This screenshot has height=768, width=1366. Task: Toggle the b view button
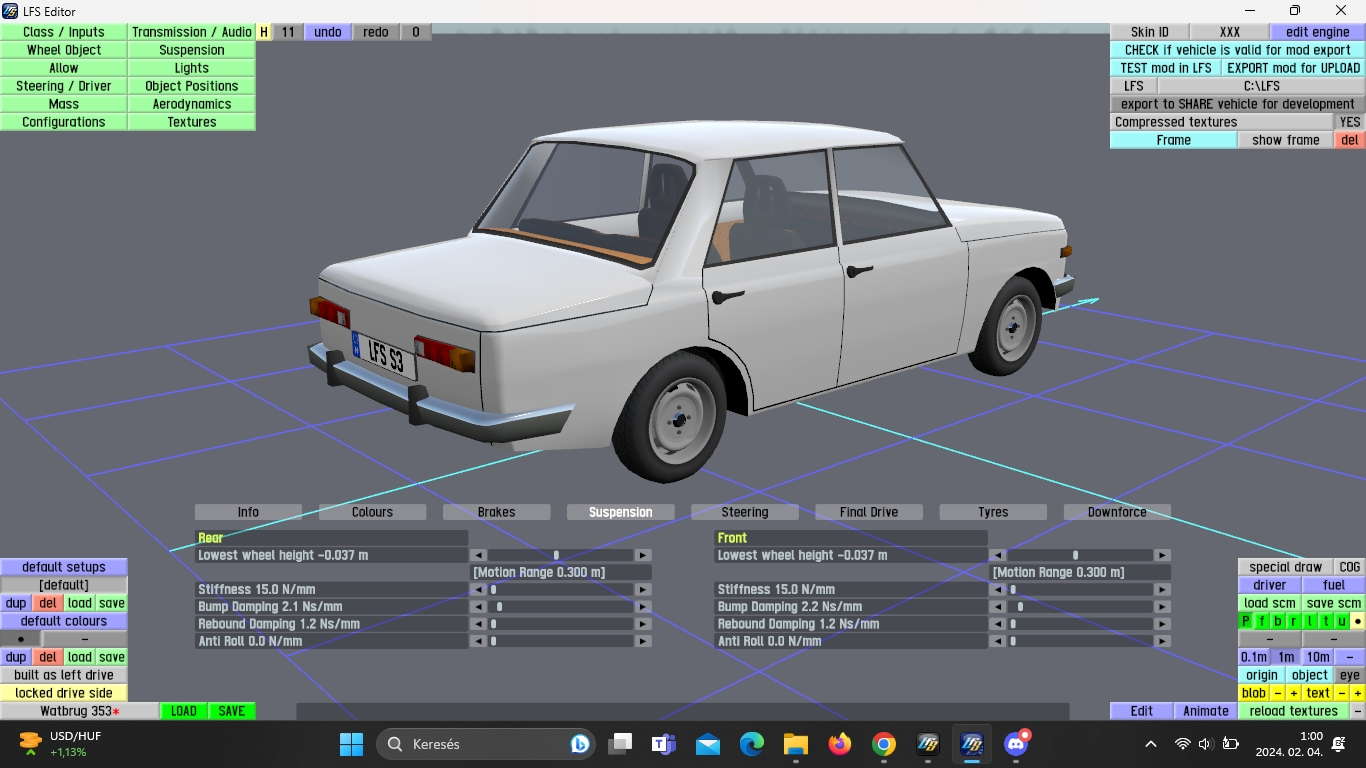tap(1278, 621)
